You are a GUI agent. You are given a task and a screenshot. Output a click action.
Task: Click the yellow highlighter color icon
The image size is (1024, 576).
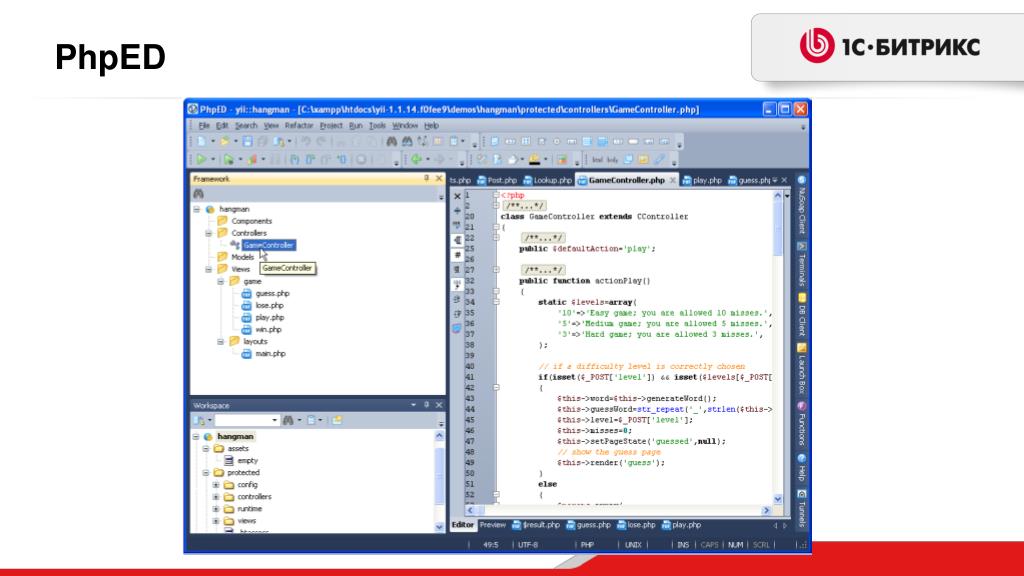pos(534,159)
